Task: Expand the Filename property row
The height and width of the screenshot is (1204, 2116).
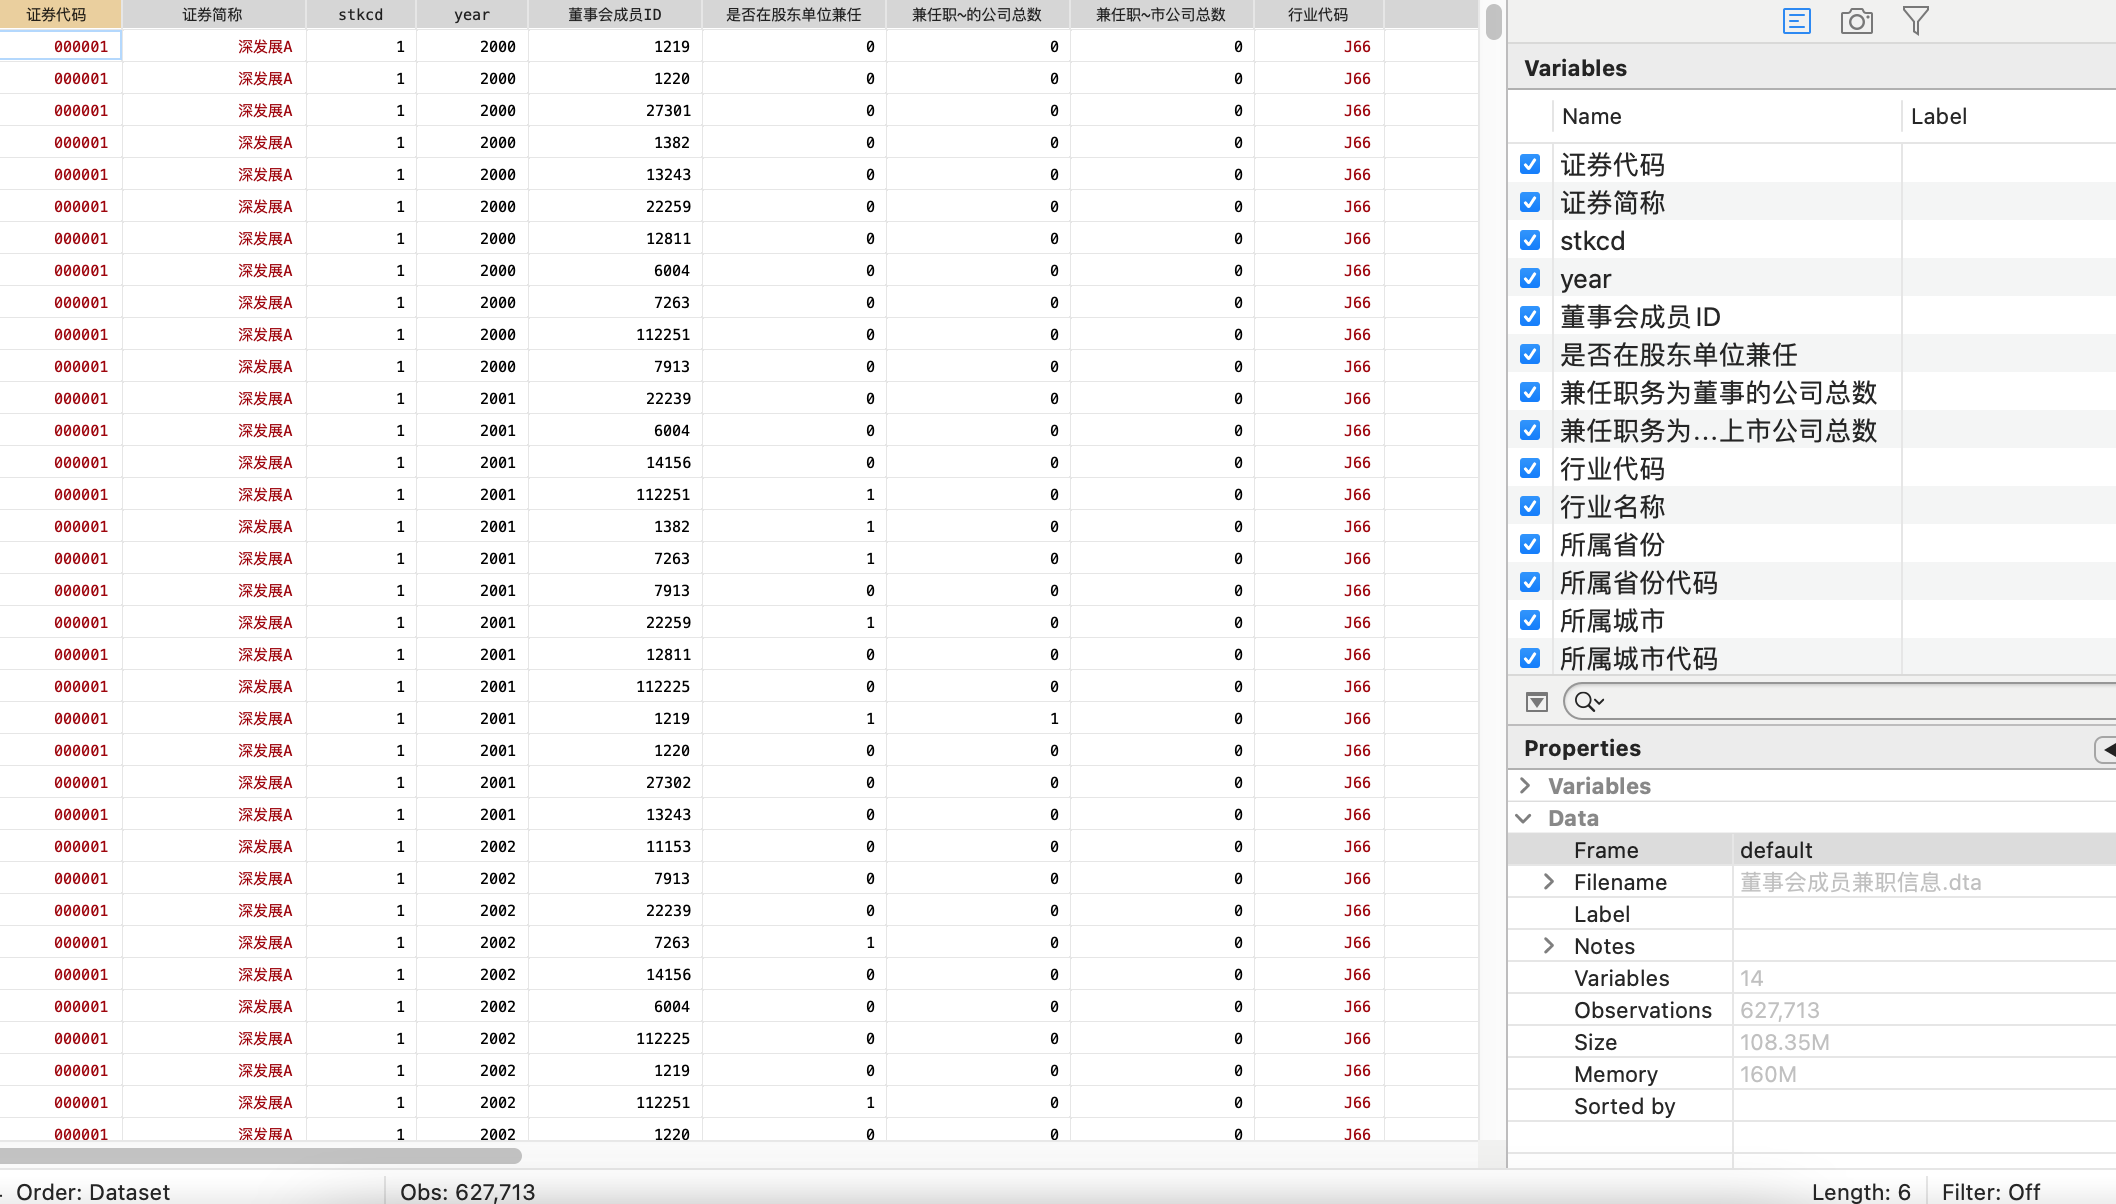Action: [1549, 882]
